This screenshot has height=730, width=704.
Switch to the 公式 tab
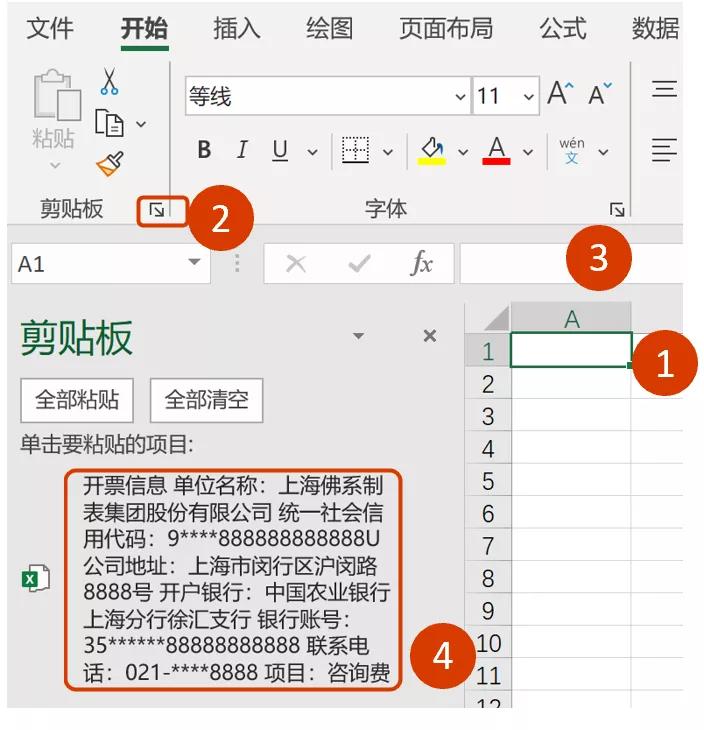coord(562,28)
